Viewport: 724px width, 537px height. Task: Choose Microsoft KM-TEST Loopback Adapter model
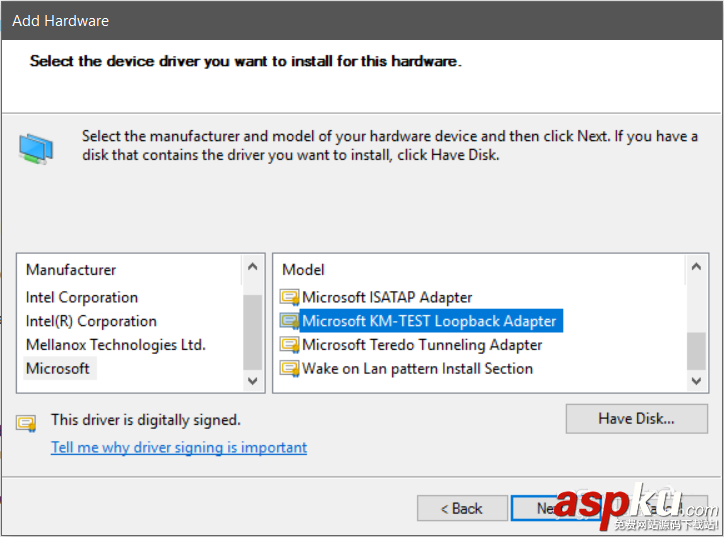pyautogui.click(x=429, y=321)
